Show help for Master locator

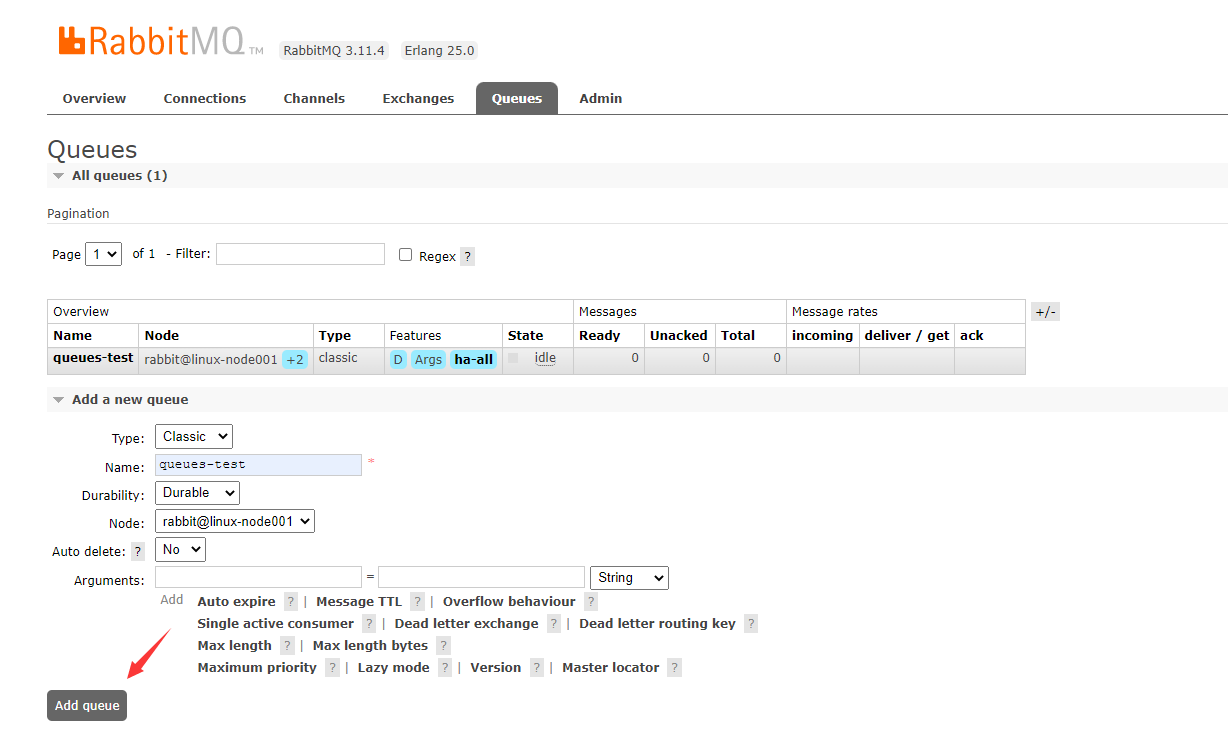pyautogui.click(x=674, y=668)
